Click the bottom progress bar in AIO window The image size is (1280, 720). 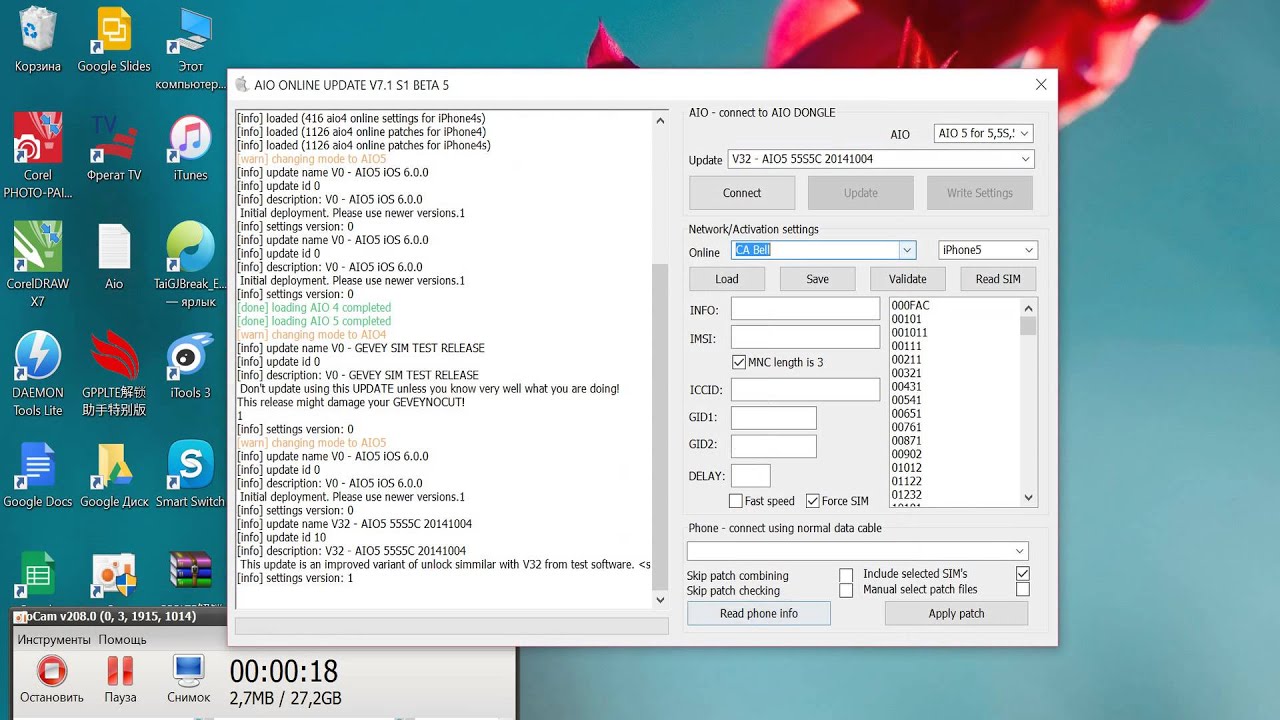[x=451, y=626]
